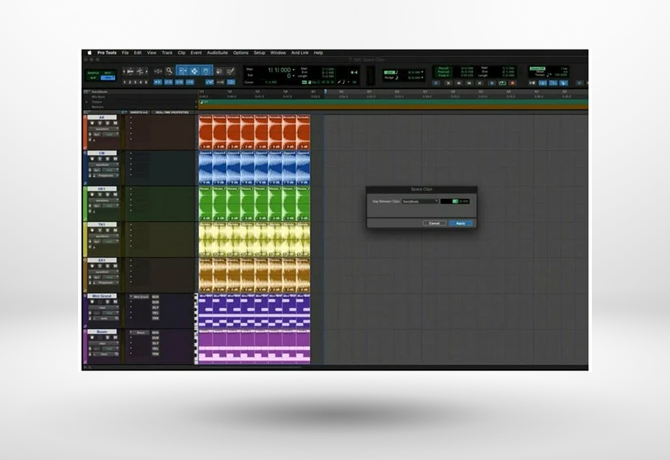Screen dimensions: 670x460
Task: Toggle Pre-roll in the transport
Action: pyautogui.click(x=444, y=67)
